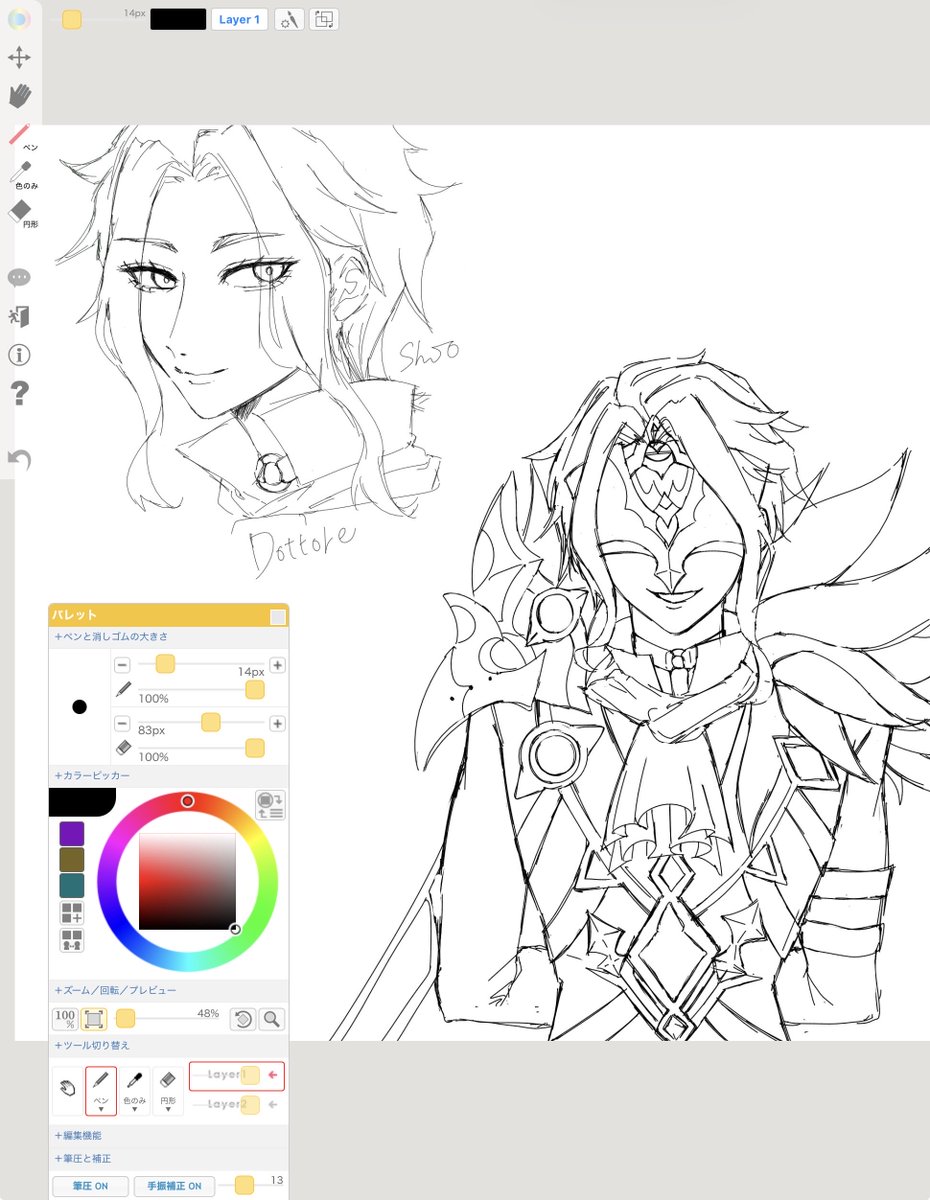Collapse the ツール切り替え section

point(92,1045)
